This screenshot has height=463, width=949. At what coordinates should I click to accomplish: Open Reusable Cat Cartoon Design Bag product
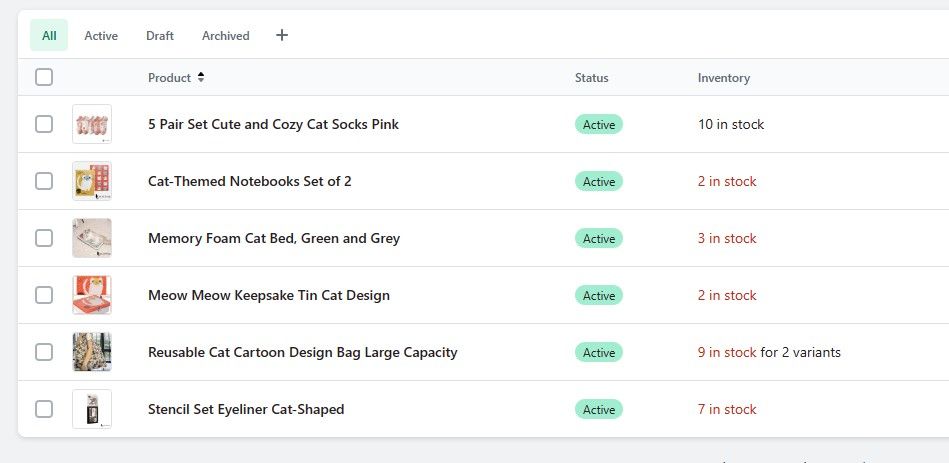click(302, 352)
